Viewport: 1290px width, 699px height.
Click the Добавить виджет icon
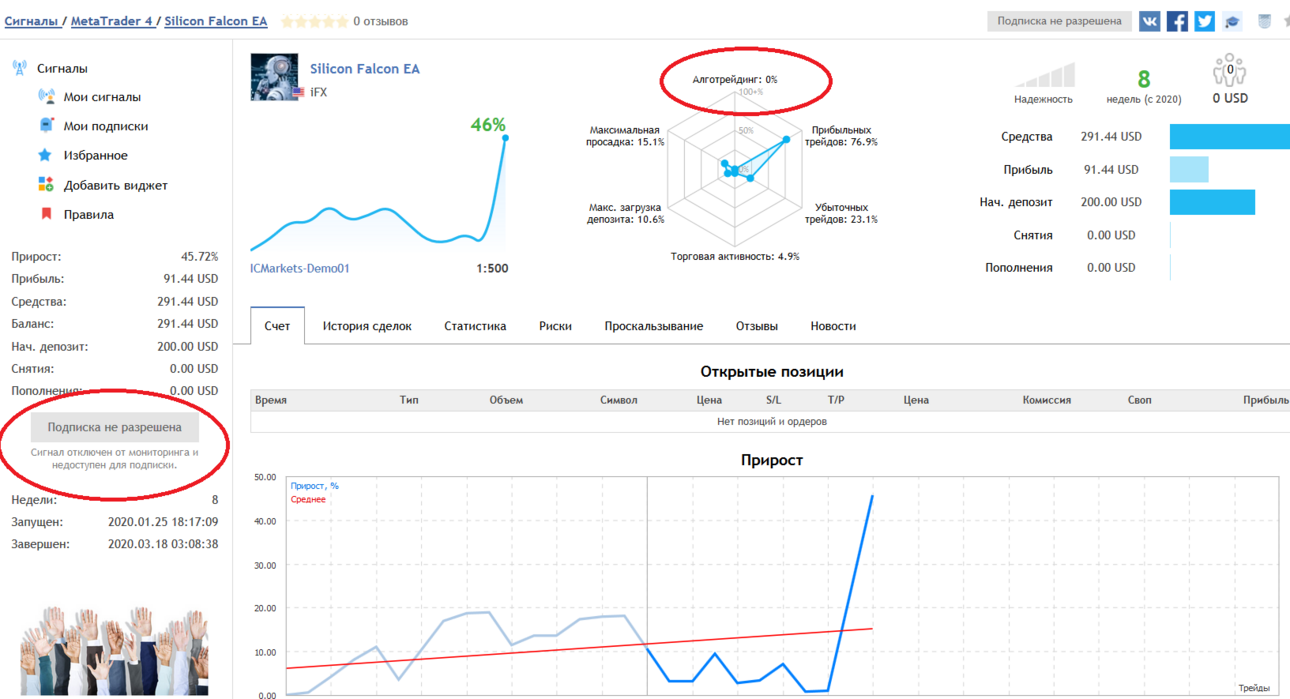click(x=46, y=185)
